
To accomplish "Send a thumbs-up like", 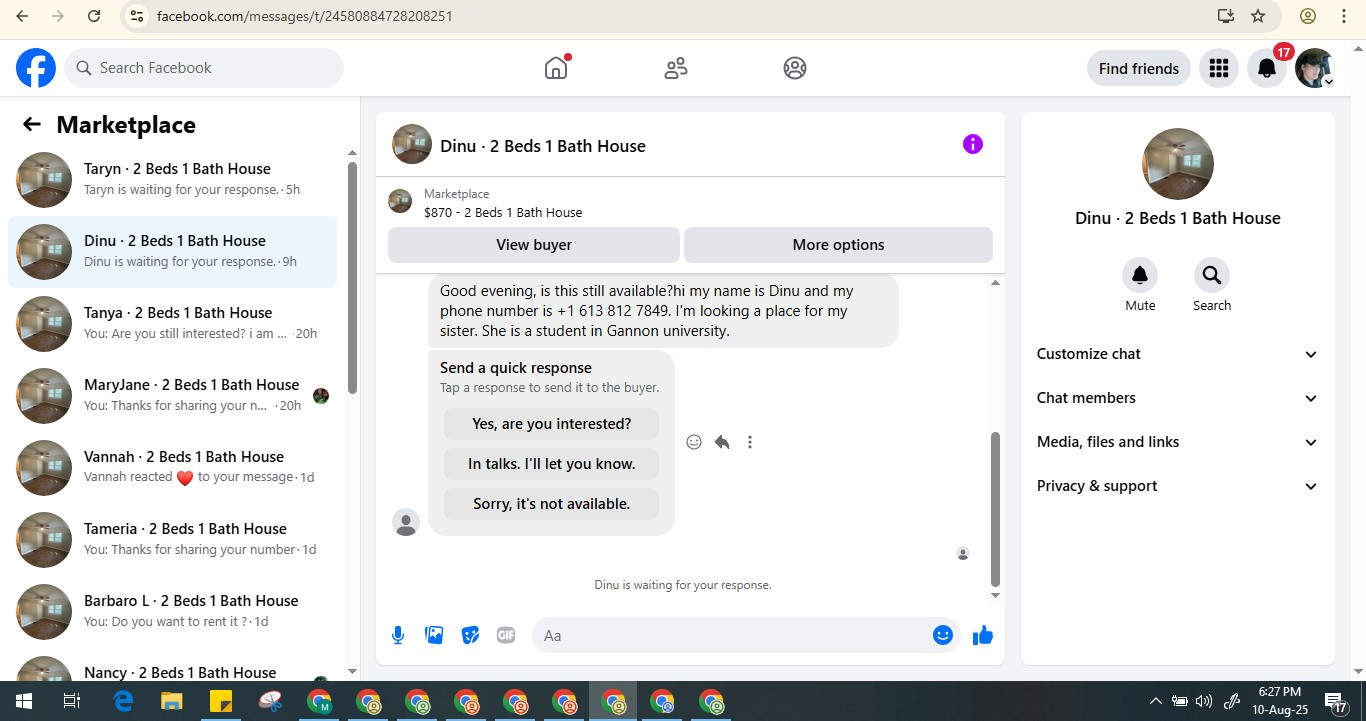I will (x=983, y=635).
